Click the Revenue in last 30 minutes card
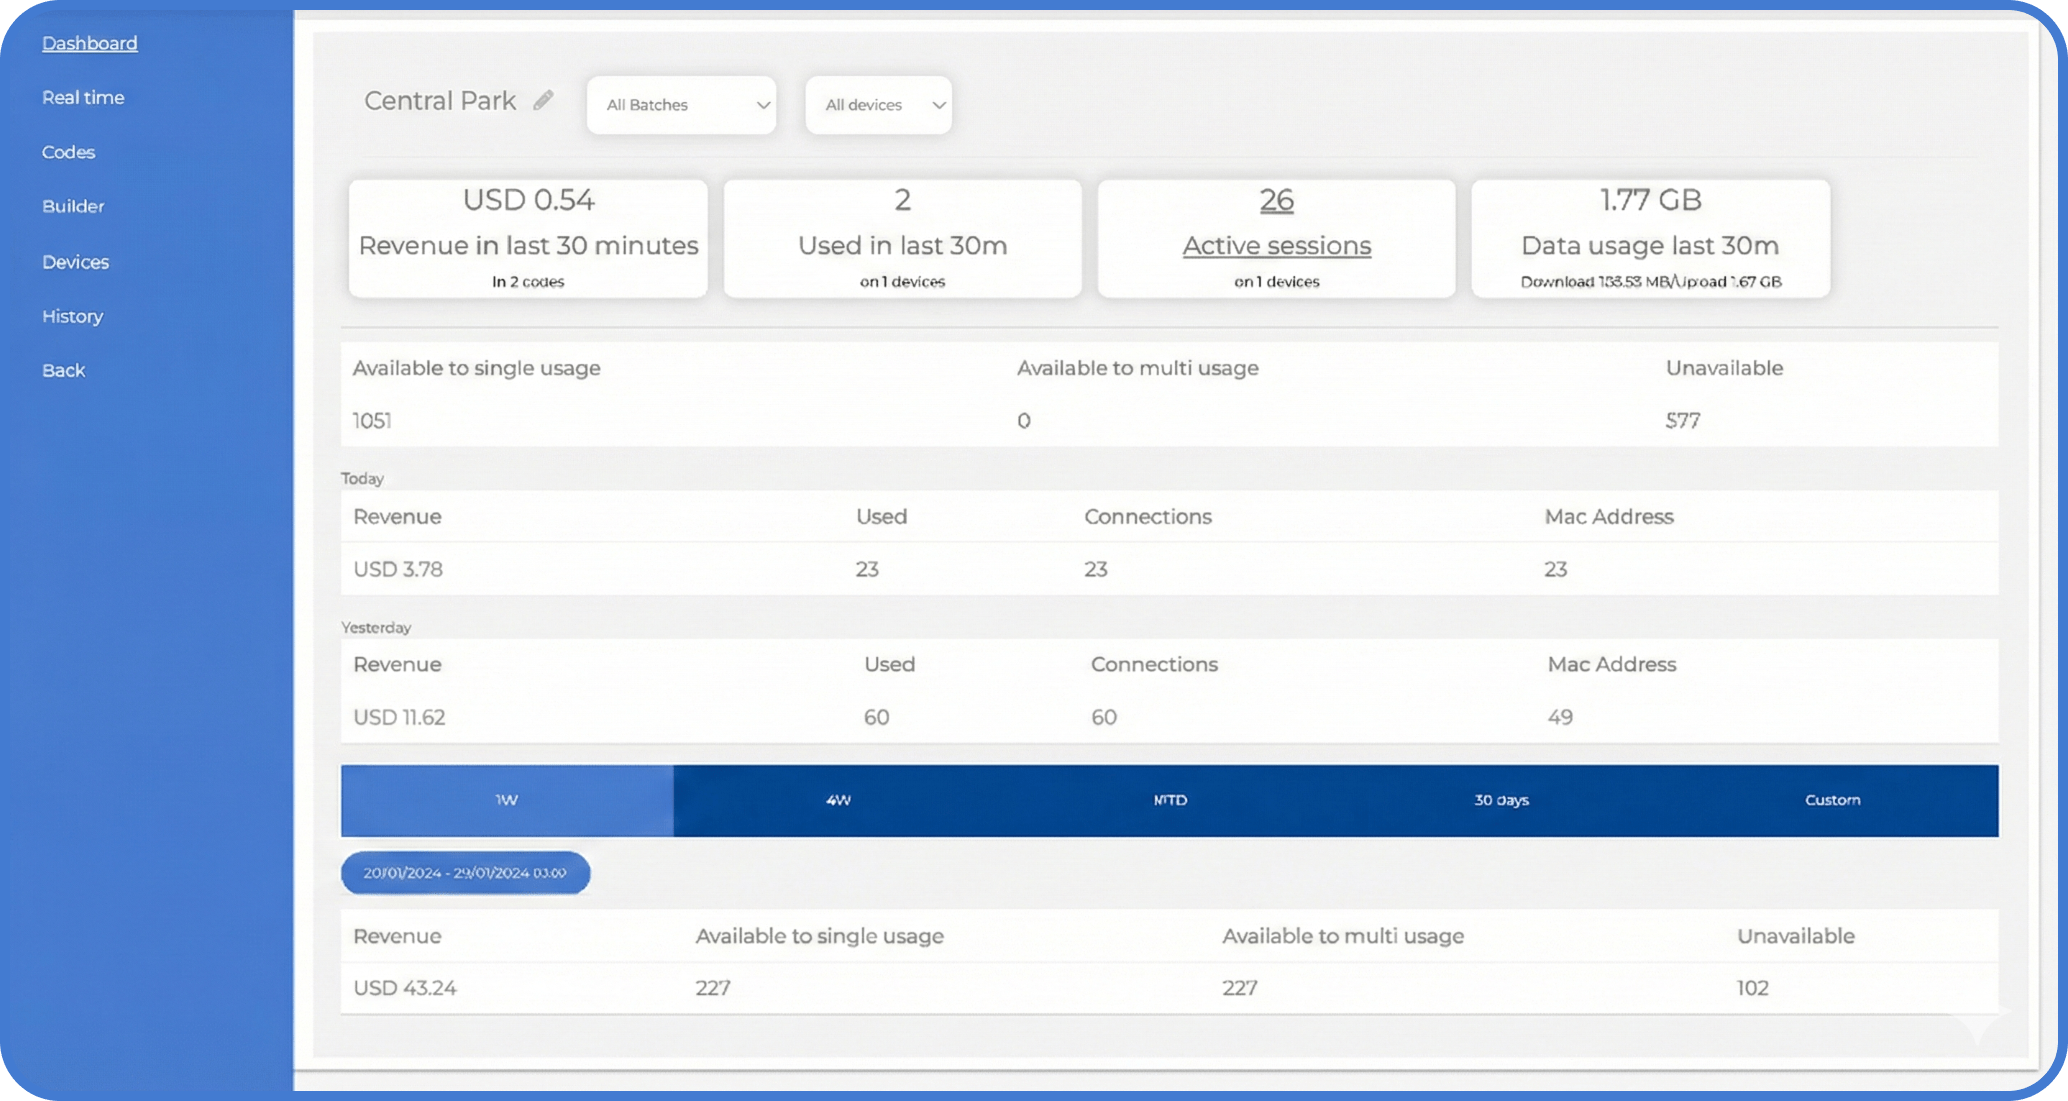Screen dimensions: 2068x1101 tap(527, 238)
